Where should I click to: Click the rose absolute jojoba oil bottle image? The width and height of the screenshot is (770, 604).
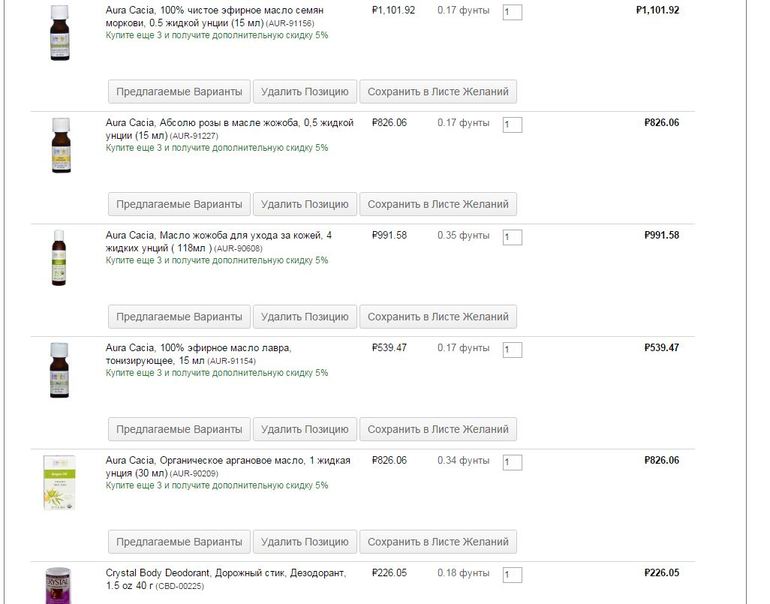point(59,146)
